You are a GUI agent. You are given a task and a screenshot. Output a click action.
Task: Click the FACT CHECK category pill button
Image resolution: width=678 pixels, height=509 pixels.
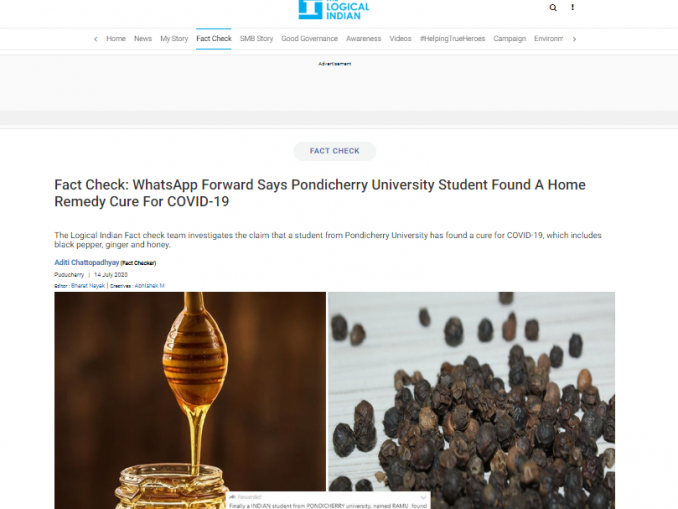pyautogui.click(x=334, y=151)
